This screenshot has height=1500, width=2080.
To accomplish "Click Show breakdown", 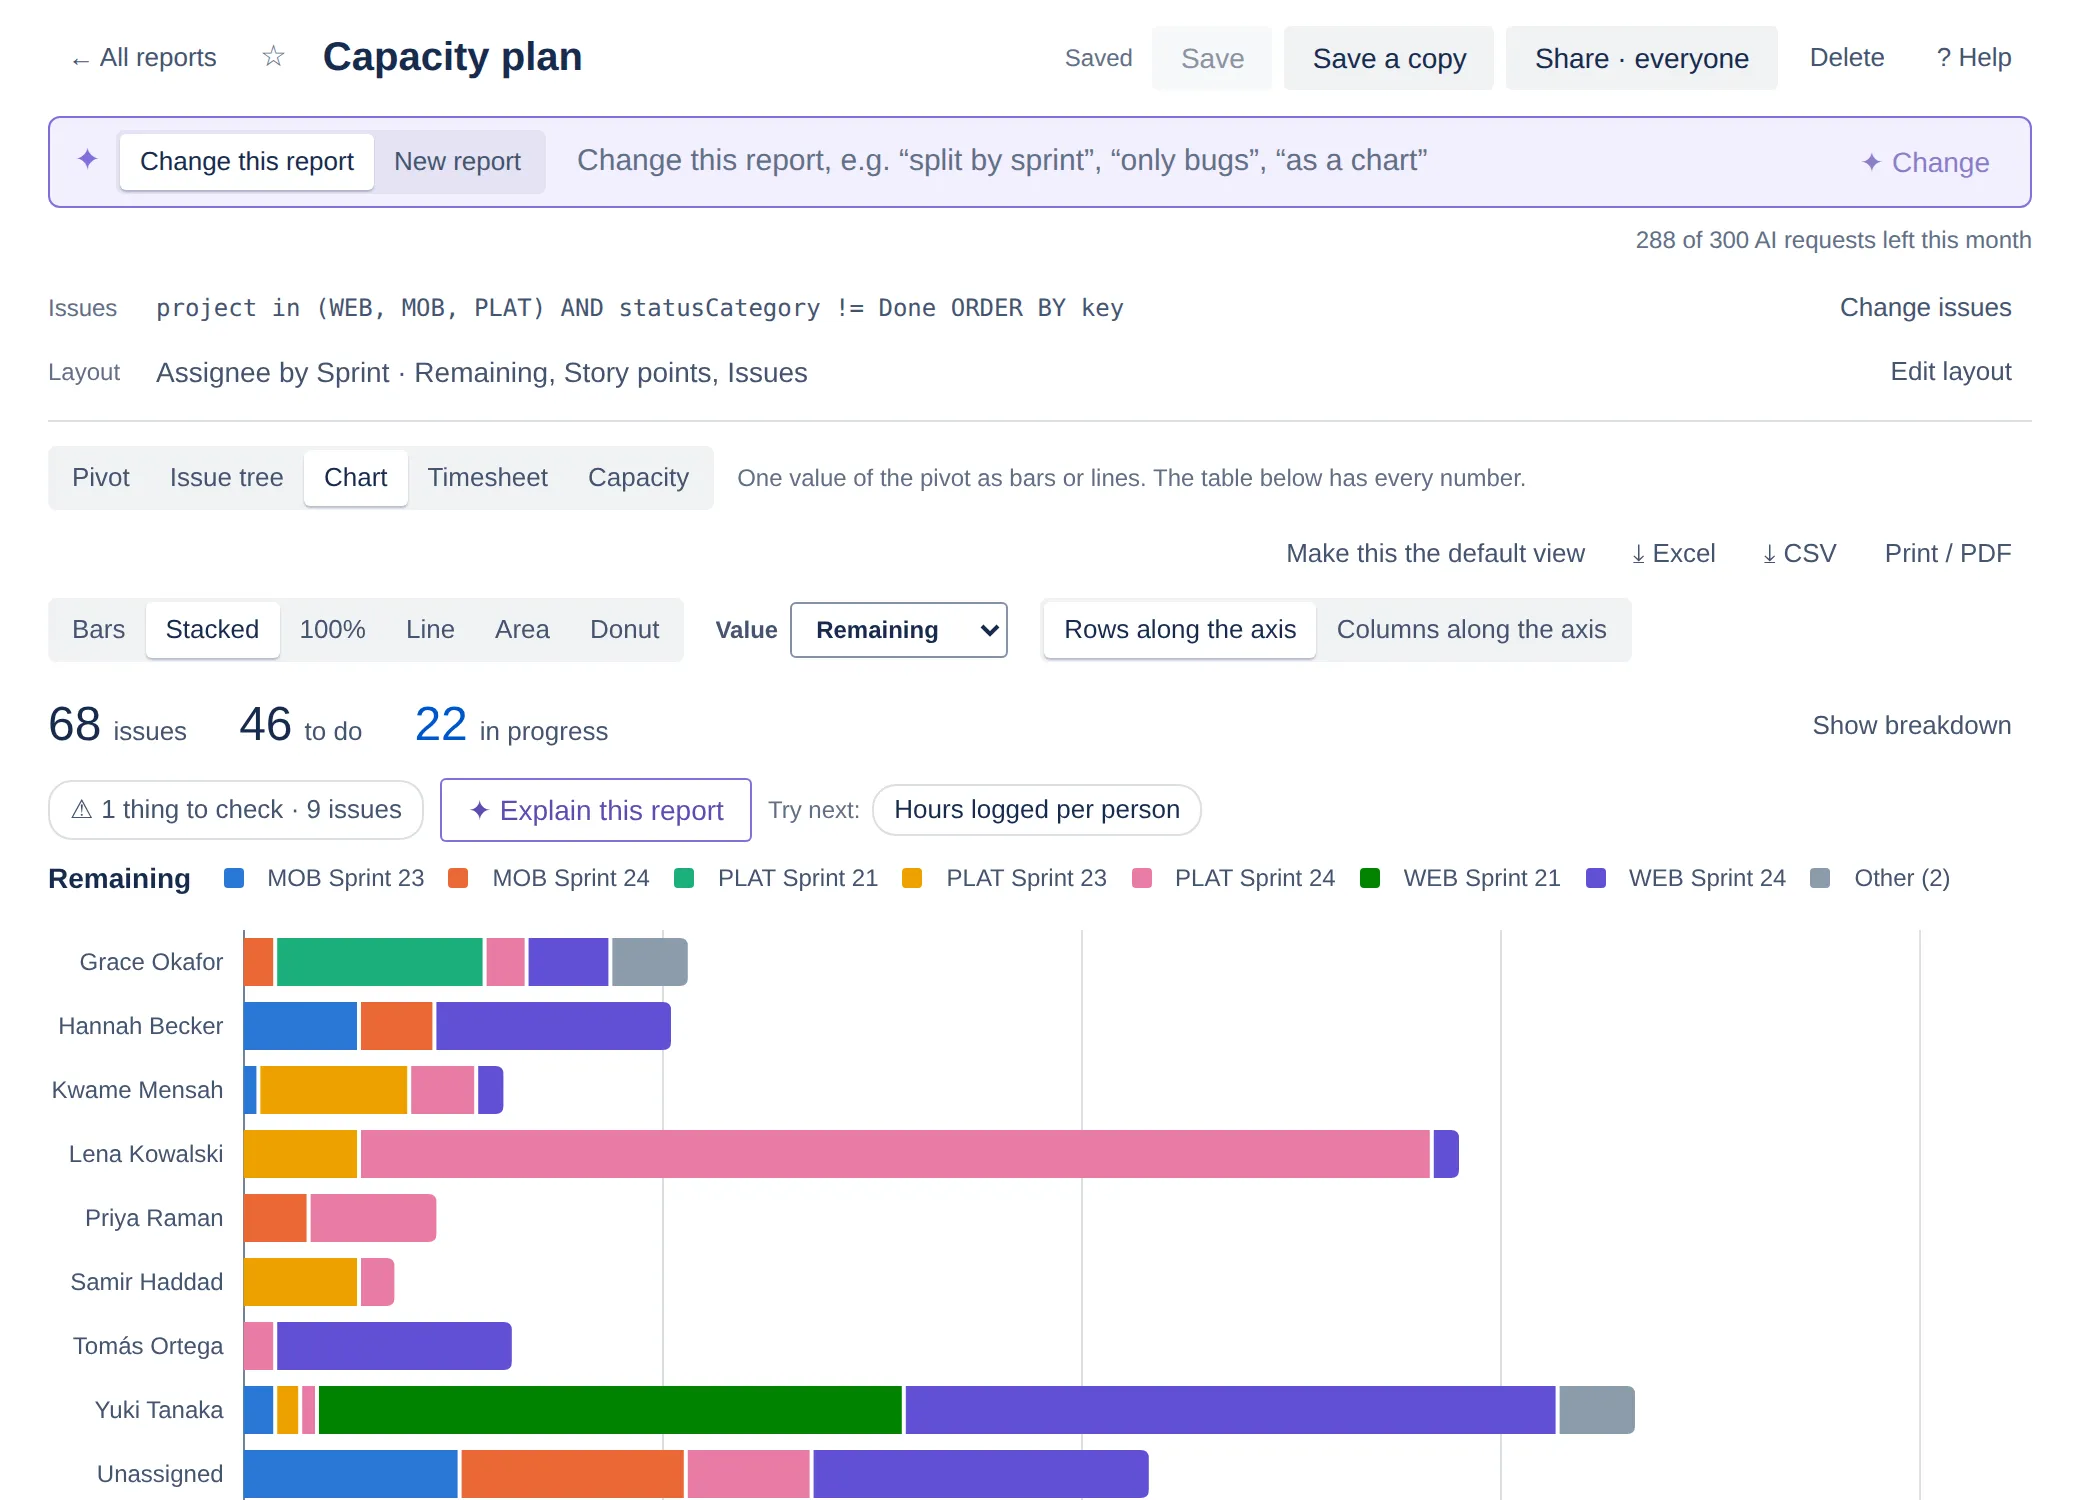I will 1912,725.
